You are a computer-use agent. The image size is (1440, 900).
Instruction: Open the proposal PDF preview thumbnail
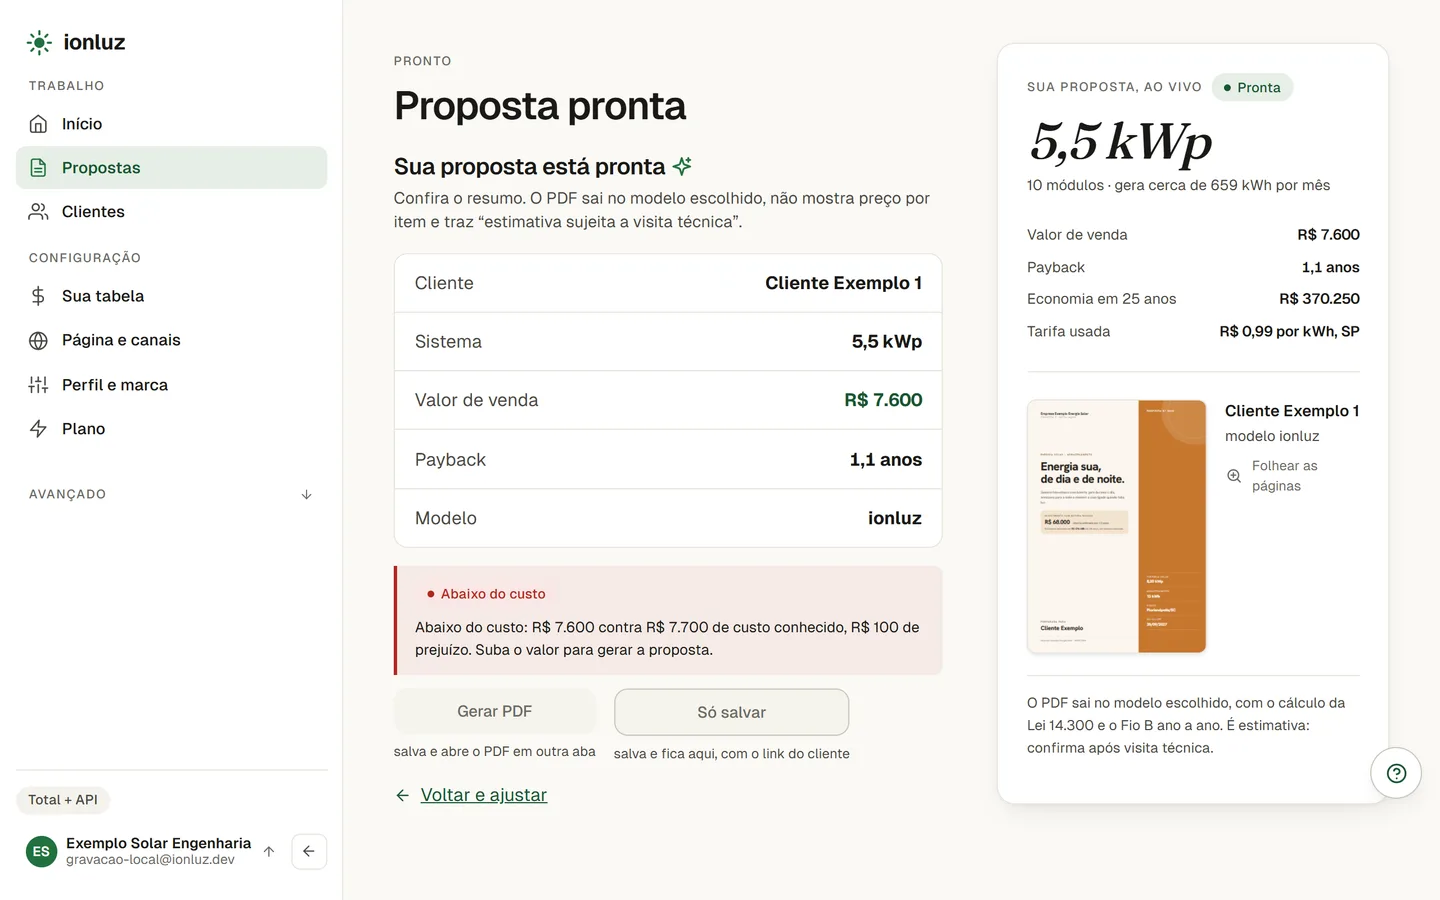(1116, 526)
